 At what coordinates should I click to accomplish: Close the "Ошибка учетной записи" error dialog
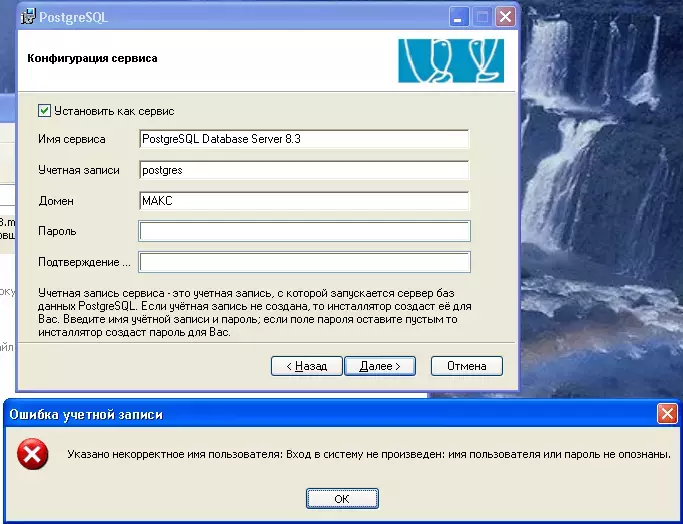point(667,414)
